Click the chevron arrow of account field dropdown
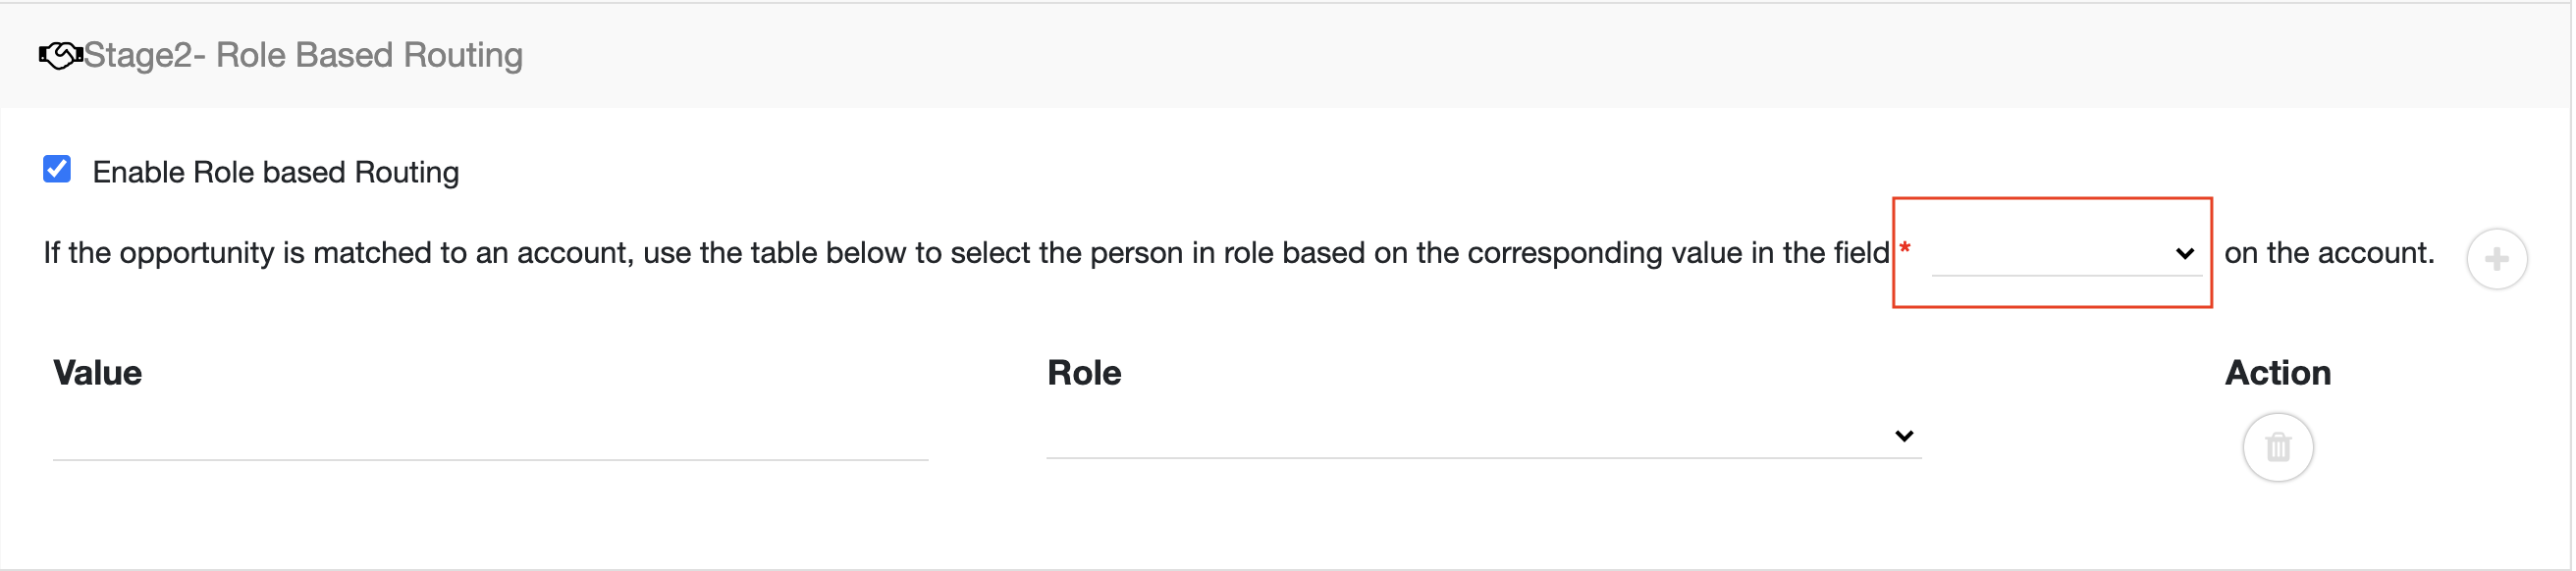The image size is (2576, 571). coord(2185,253)
